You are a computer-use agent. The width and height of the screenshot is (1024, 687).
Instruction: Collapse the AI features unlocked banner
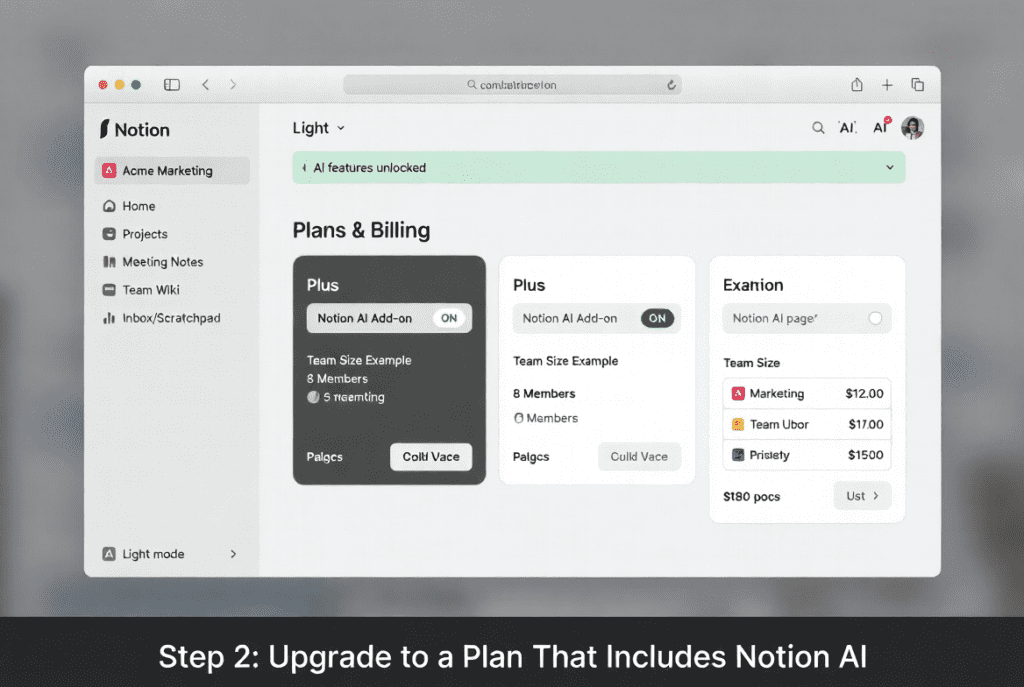(x=890, y=167)
